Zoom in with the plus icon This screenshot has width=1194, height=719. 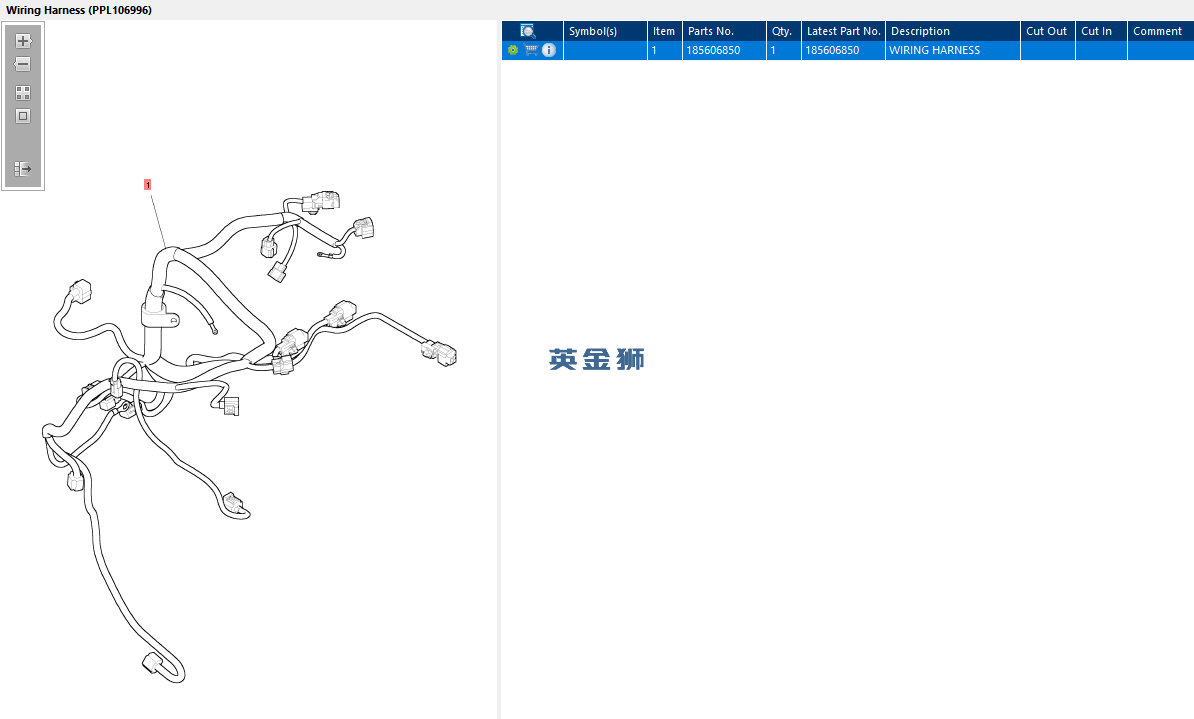pos(23,40)
